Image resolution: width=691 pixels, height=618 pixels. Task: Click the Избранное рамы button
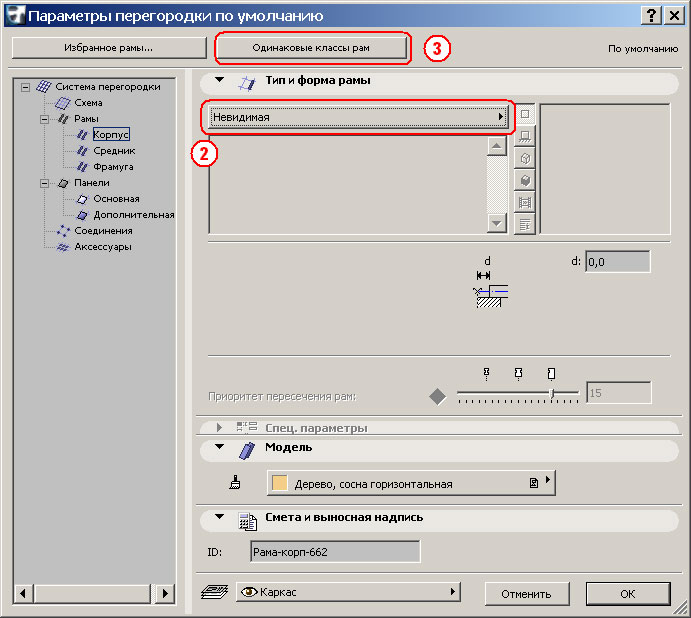(x=109, y=48)
